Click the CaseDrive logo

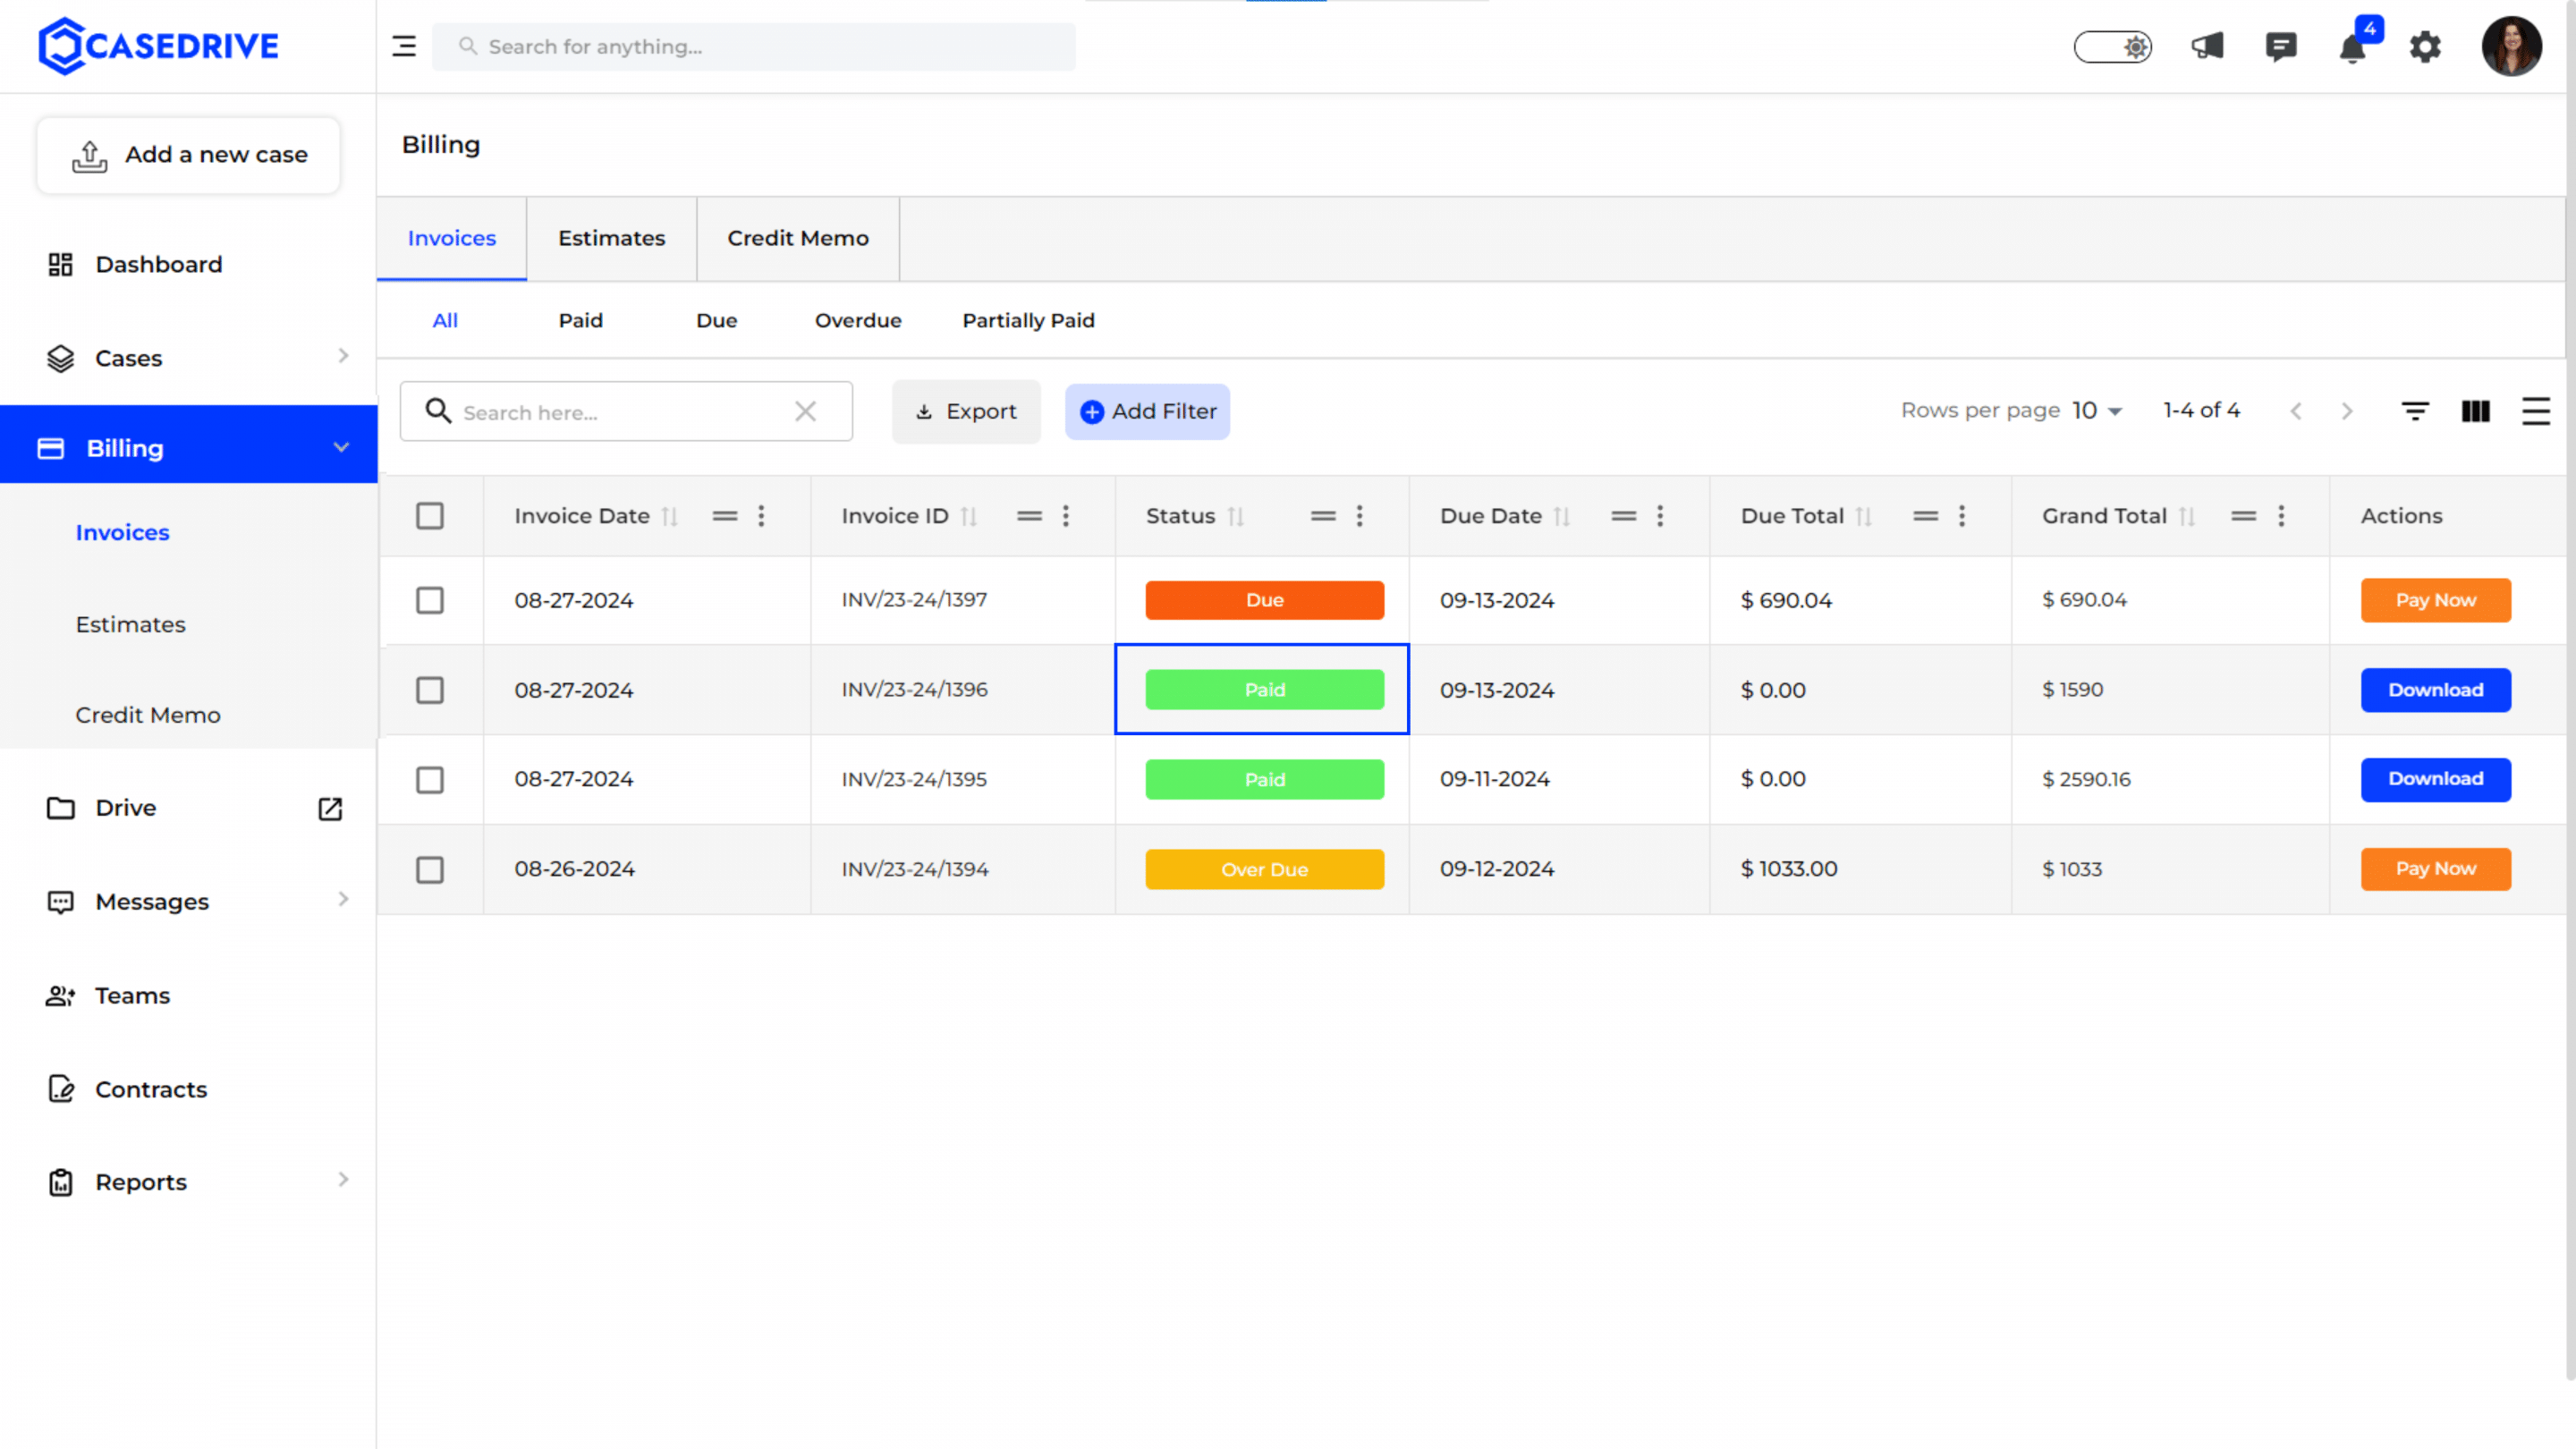tap(159, 46)
